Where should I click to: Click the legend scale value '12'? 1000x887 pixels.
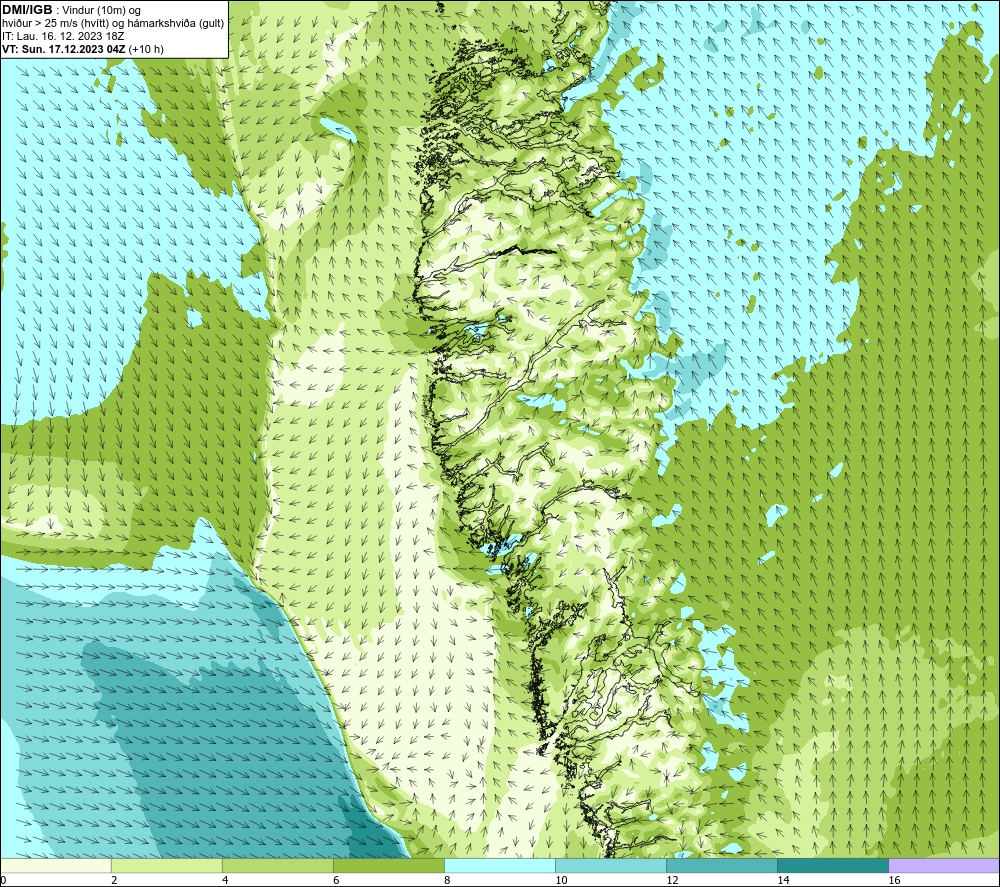tap(672, 881)
